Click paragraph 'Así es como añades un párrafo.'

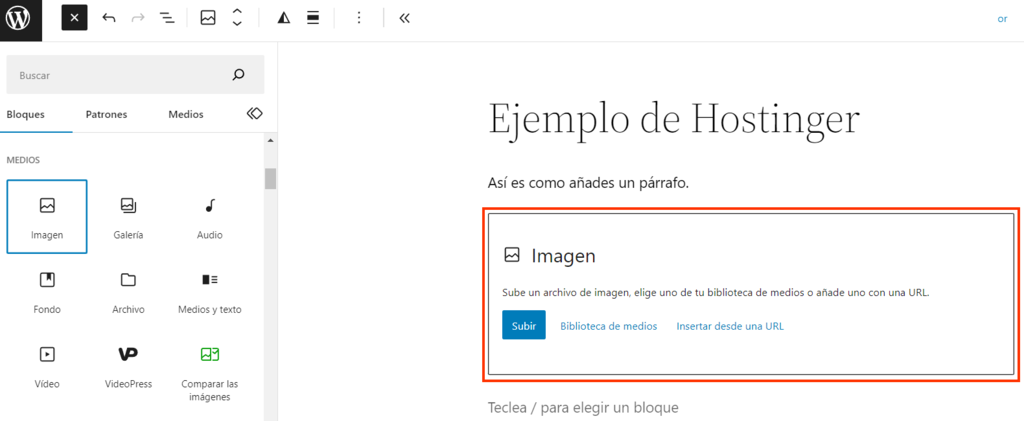point(588,184)
